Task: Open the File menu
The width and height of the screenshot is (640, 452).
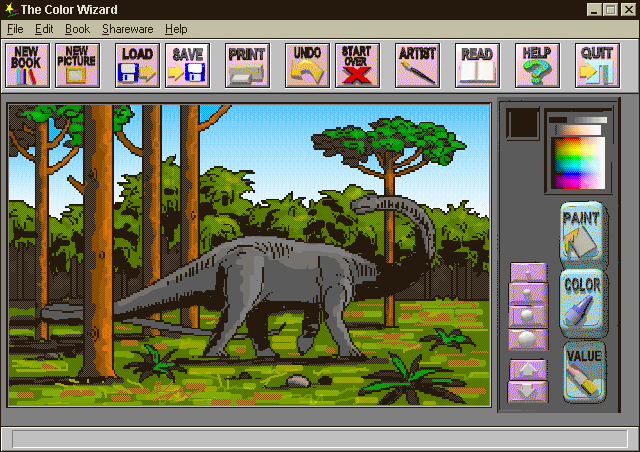Action: pos(15,29)
